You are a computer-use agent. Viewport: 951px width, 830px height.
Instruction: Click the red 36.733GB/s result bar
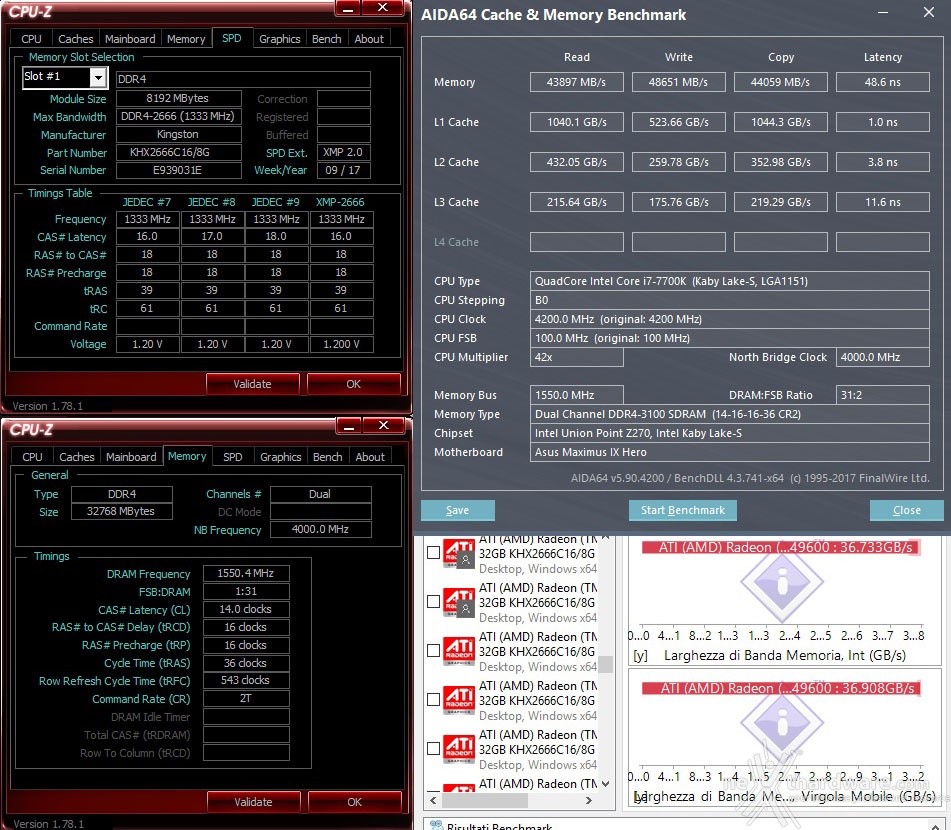click(x=781, y=547)
